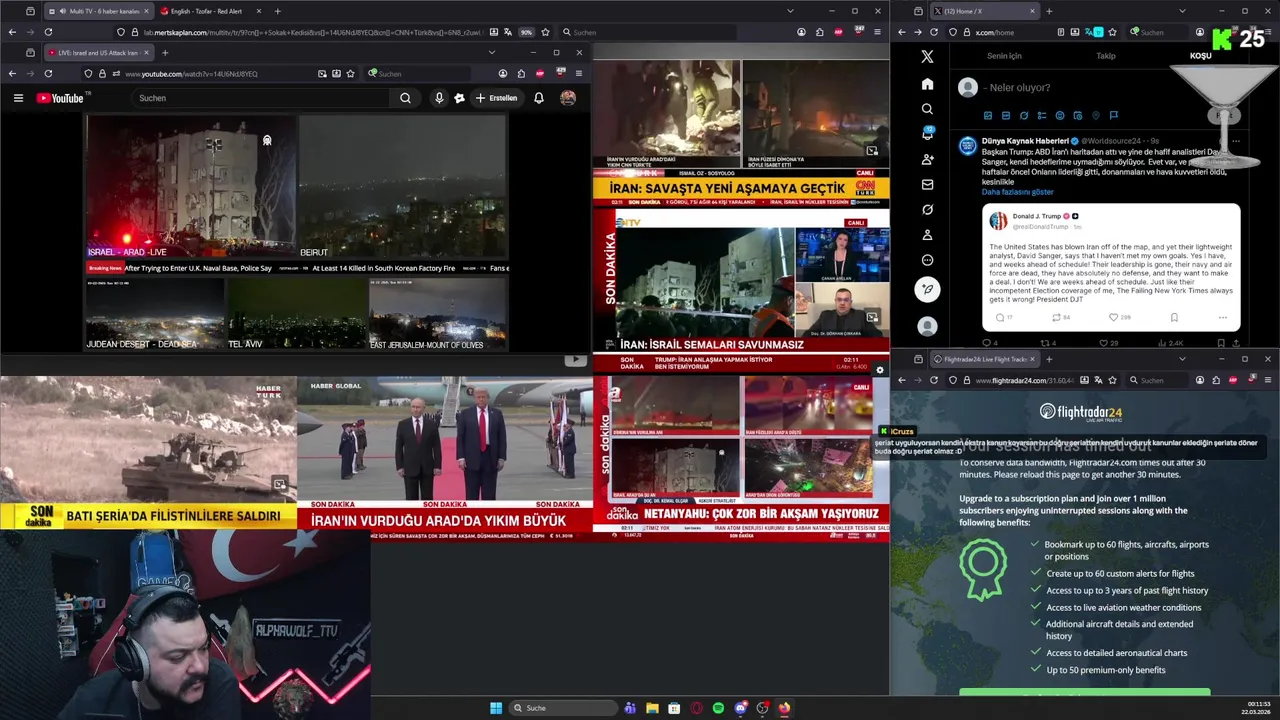Bookmark the embedded Trump post
The height and width of the screenshot is (720, 1280).
(x=1174, y=317)
